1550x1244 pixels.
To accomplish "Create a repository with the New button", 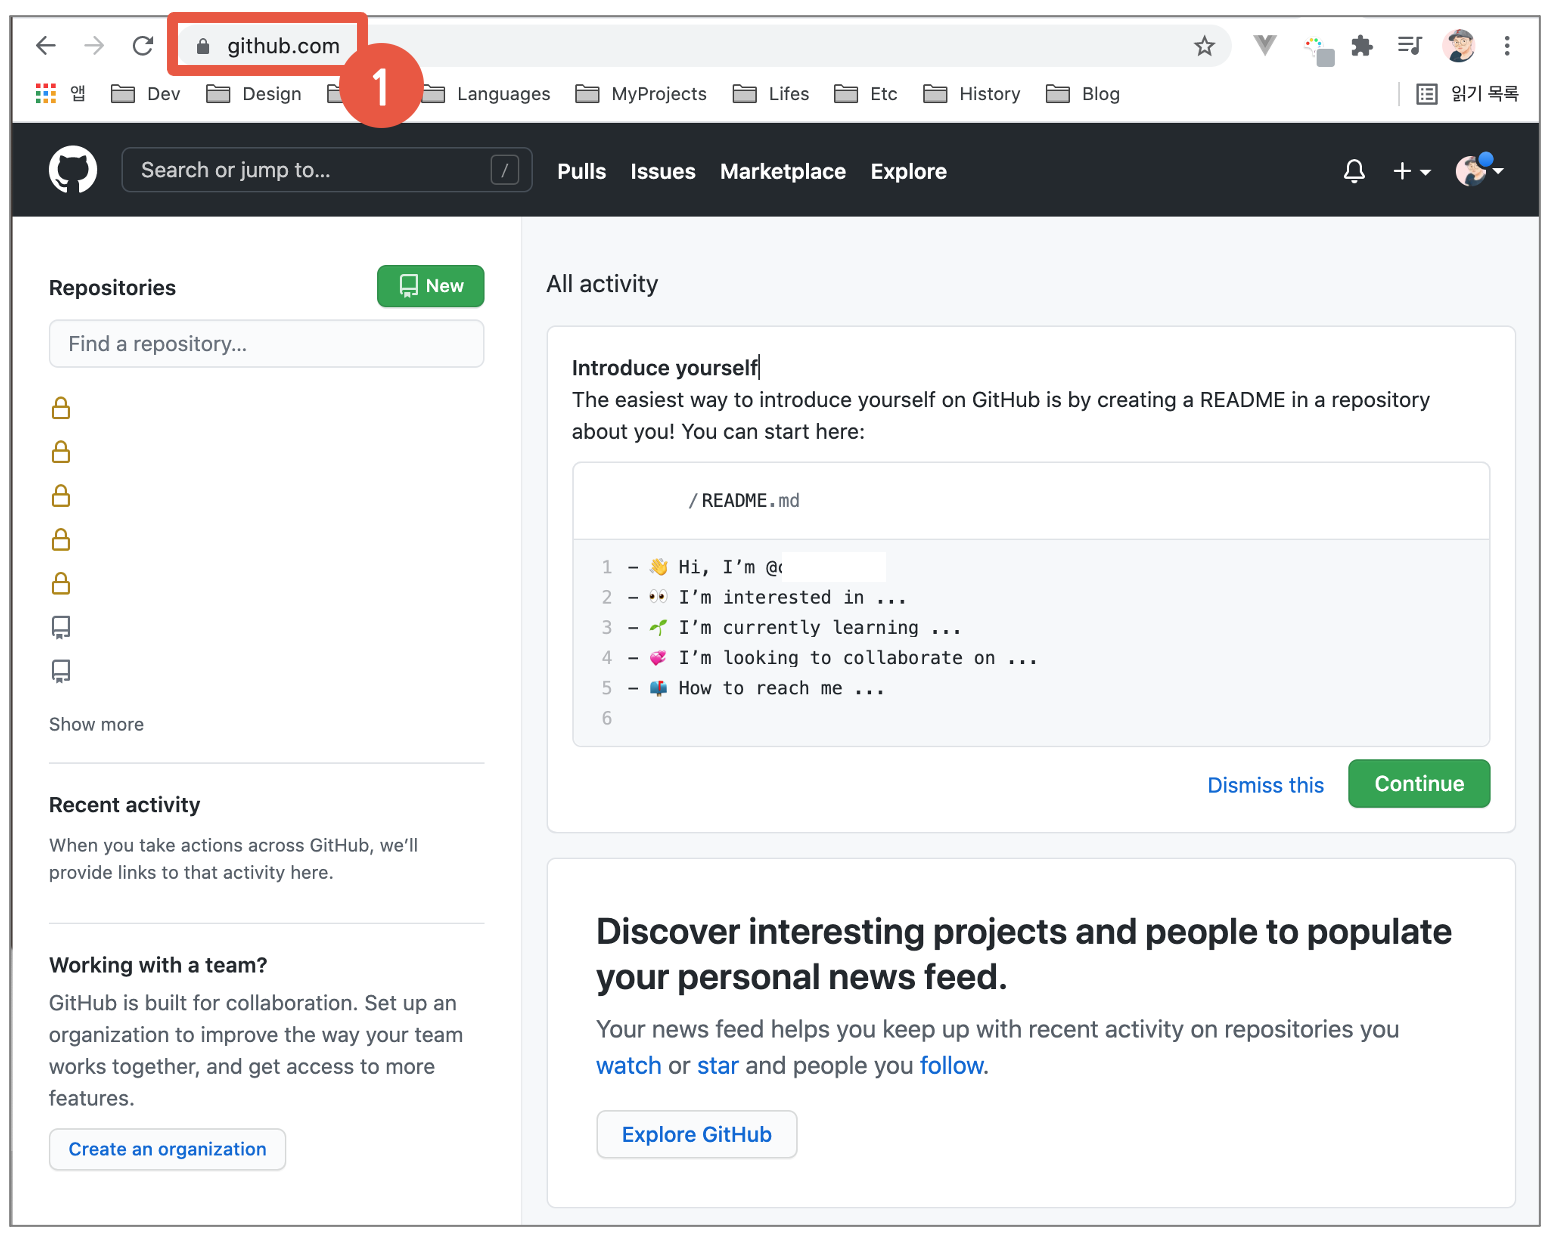I will pyautogui.click(x=431, y=286).
